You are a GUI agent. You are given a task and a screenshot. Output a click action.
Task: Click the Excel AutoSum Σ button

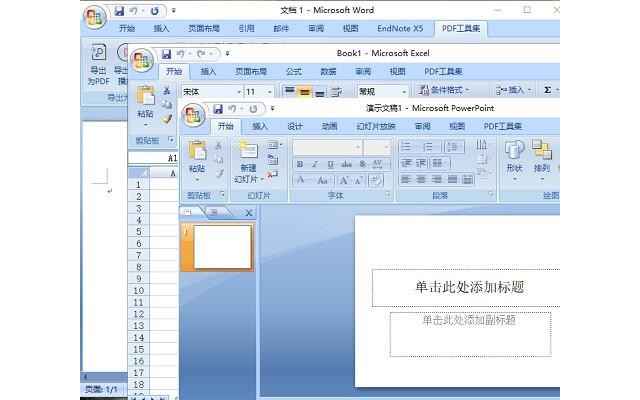550,90
